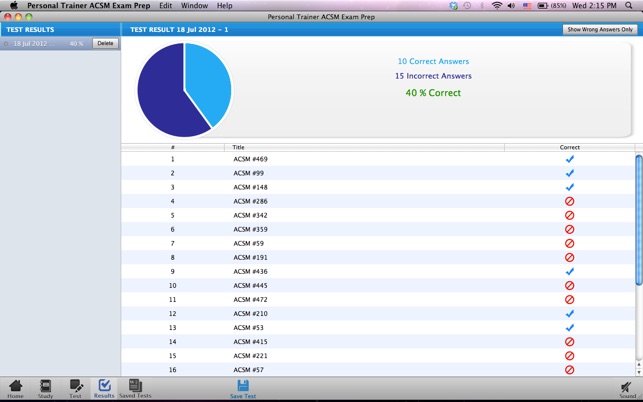Delete the 18 Jul 2012 test result

[105, 44]
